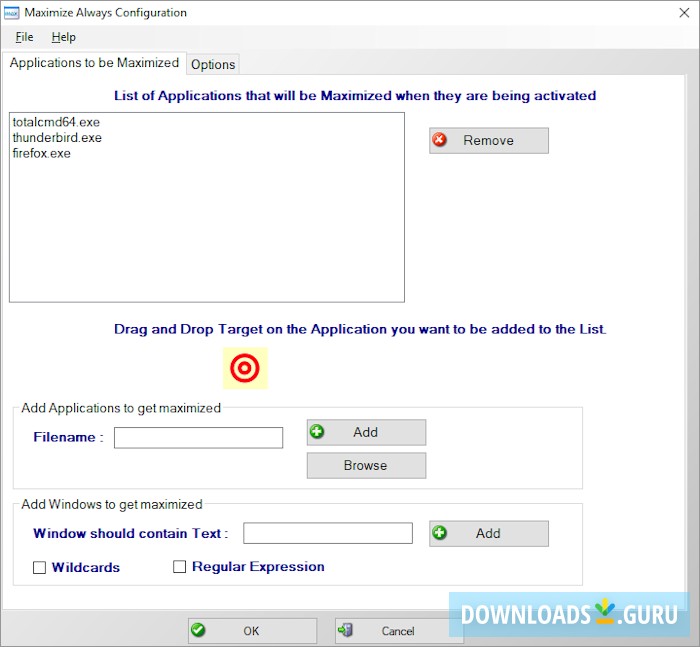Viewport: 700px width, 647px height.
Task: Click Add button next to window text field
Action: click(489, 533)
